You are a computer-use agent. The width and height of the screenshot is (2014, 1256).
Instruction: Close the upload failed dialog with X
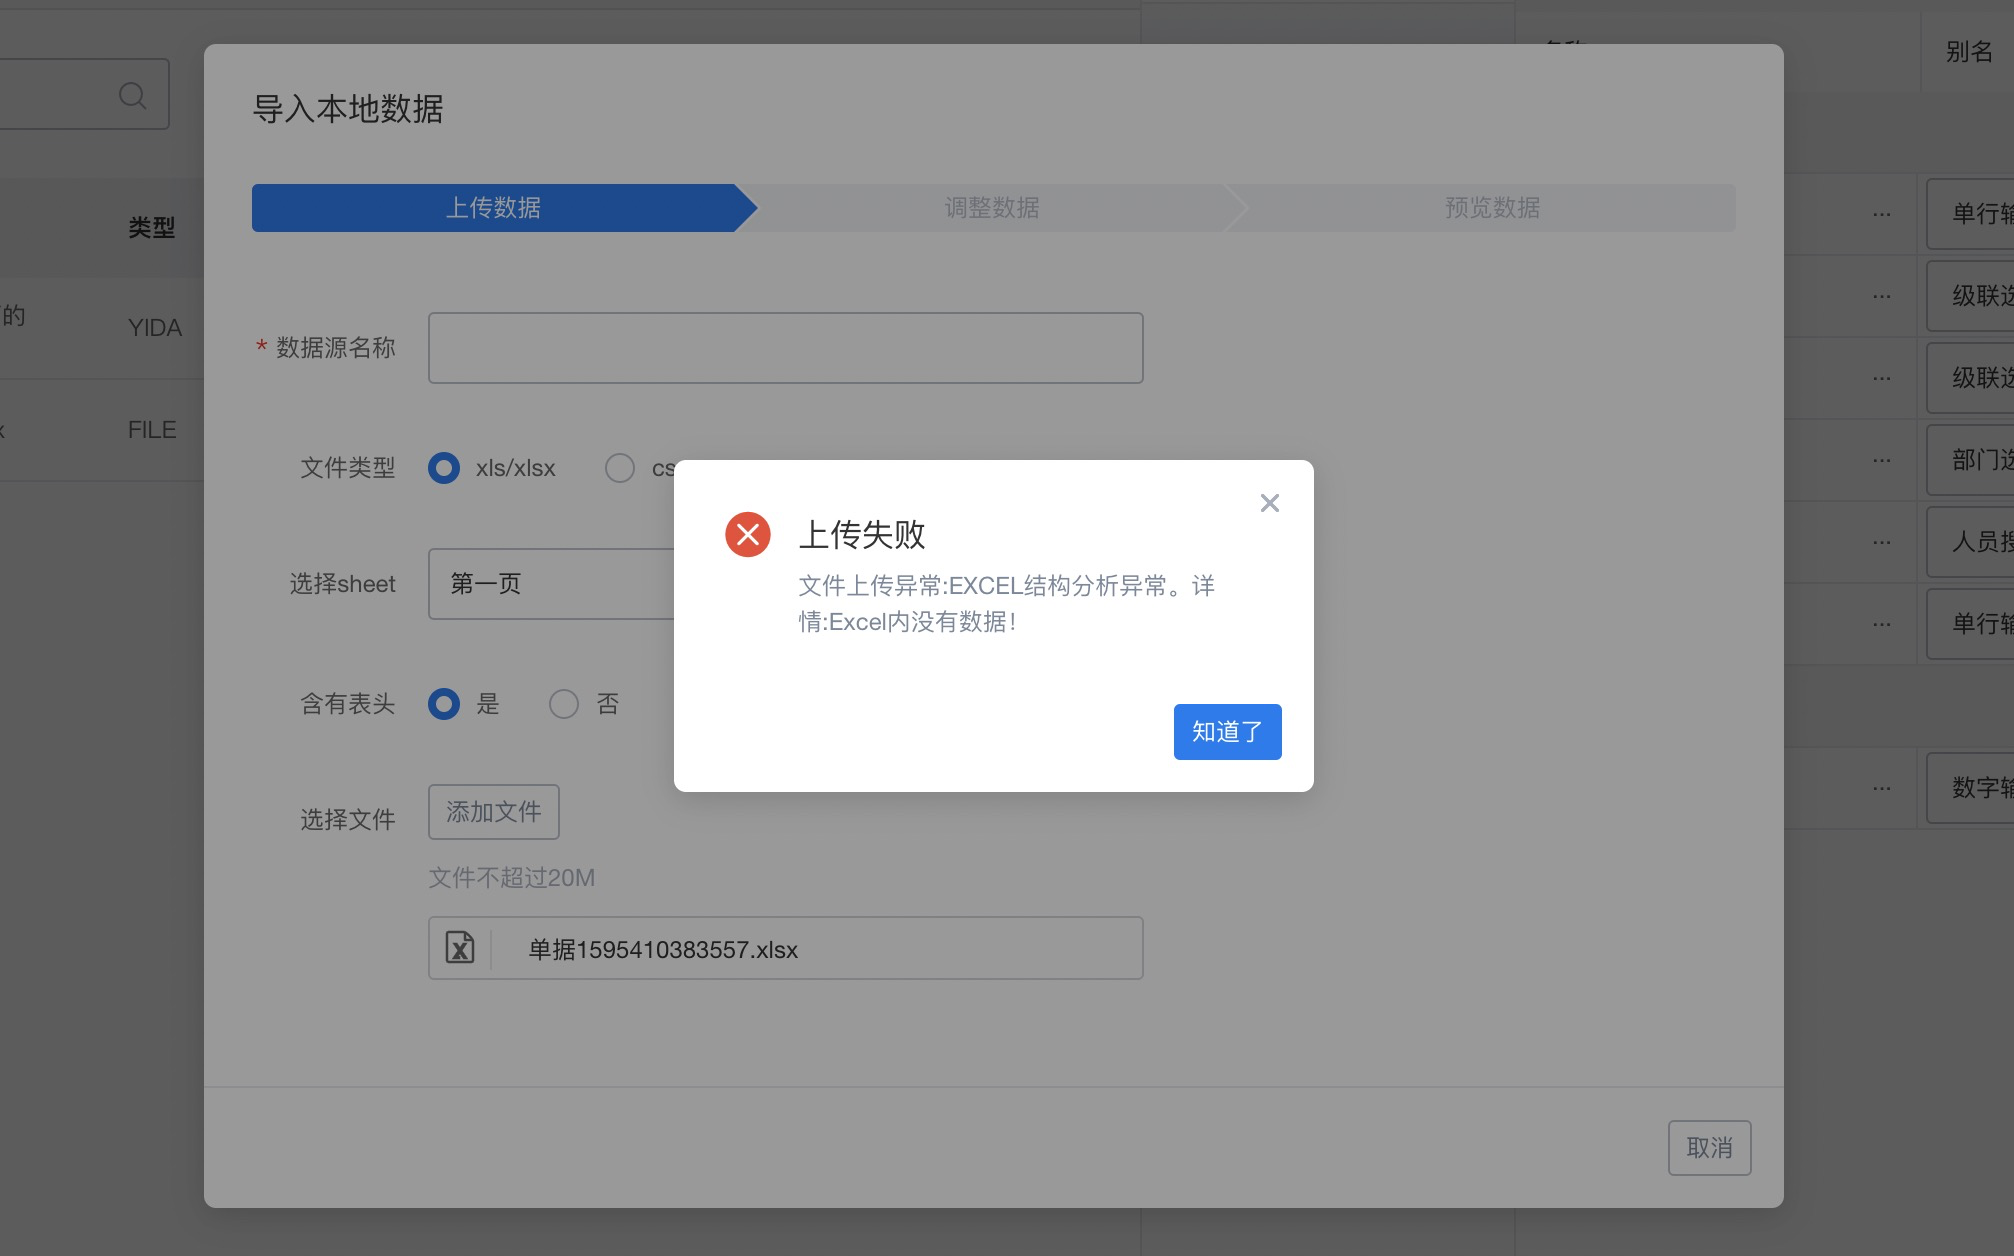point(1269,503)
